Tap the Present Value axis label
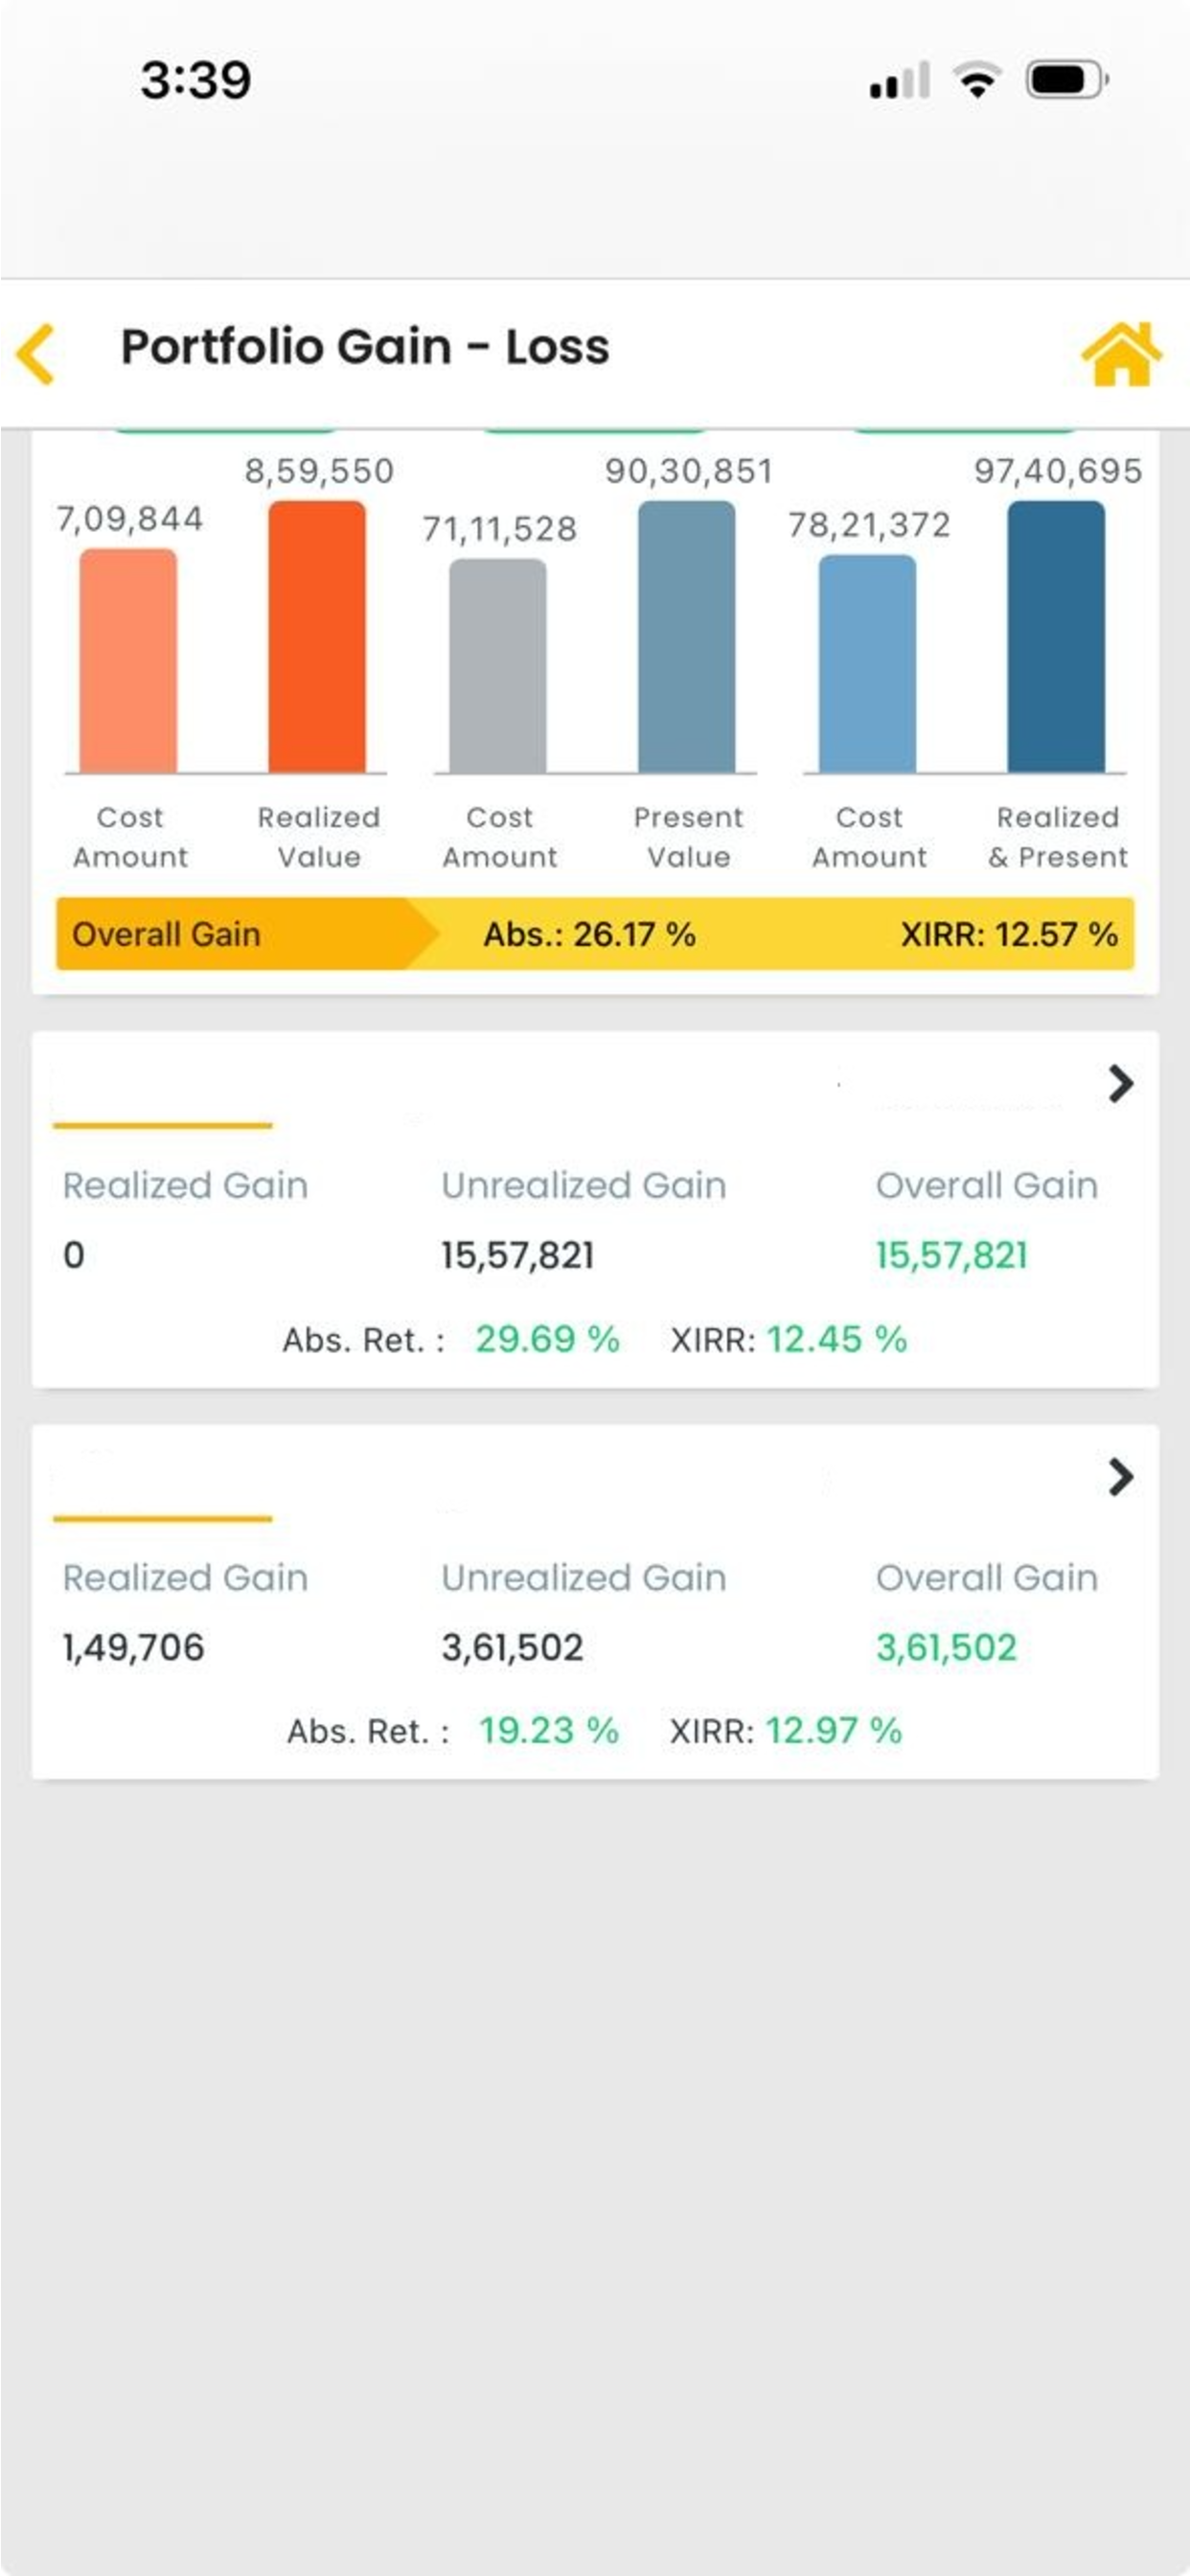This screenshot has width=1190, height=2576. [x=688, y=837]
